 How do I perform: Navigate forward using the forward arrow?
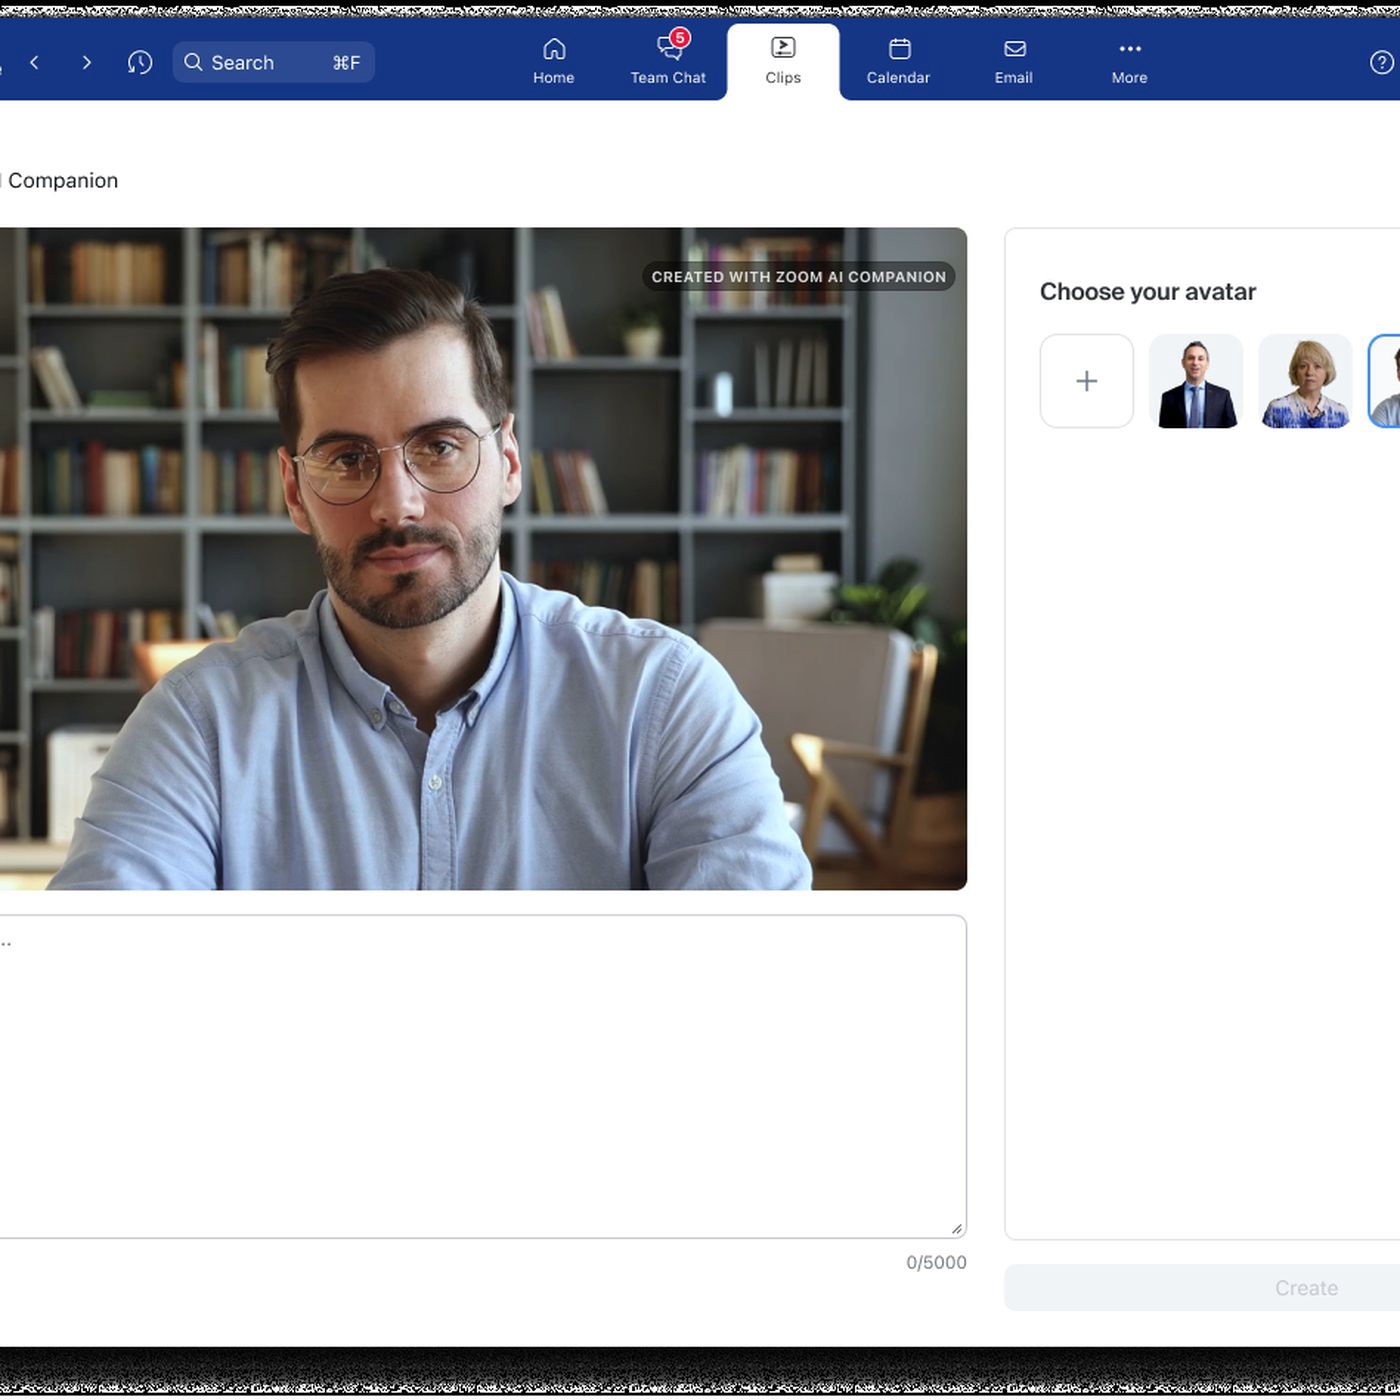(x=86, y=62)
